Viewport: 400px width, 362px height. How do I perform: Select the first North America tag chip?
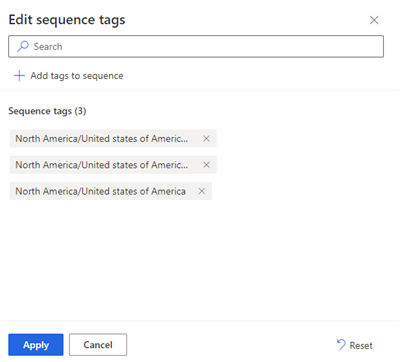[x=113, y=138]
